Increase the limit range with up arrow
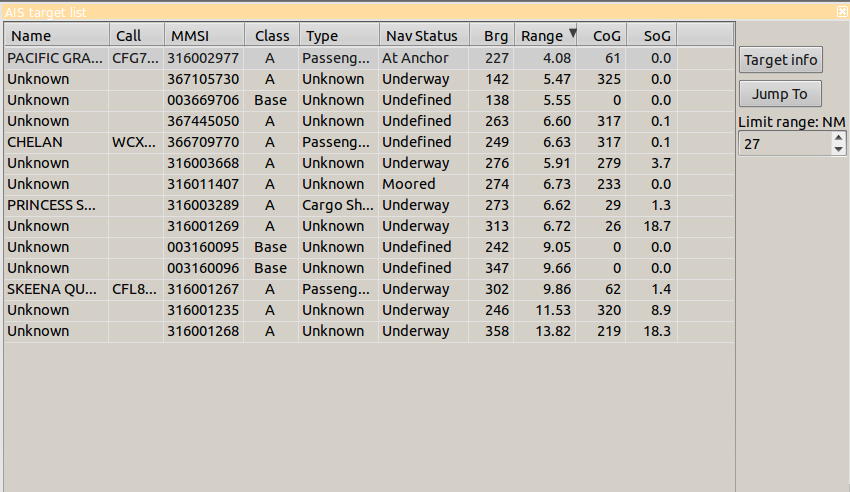 [839, 138]
